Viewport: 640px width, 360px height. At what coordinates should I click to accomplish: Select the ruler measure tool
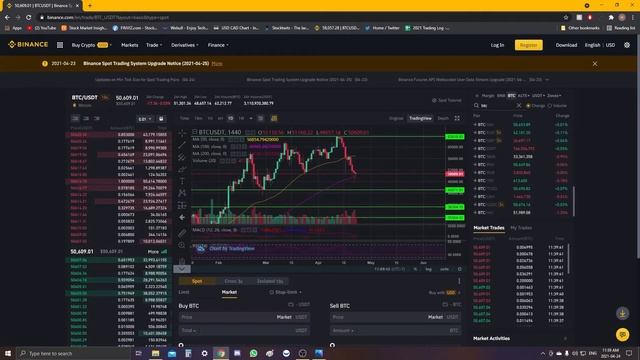click(x=182, y=233)
